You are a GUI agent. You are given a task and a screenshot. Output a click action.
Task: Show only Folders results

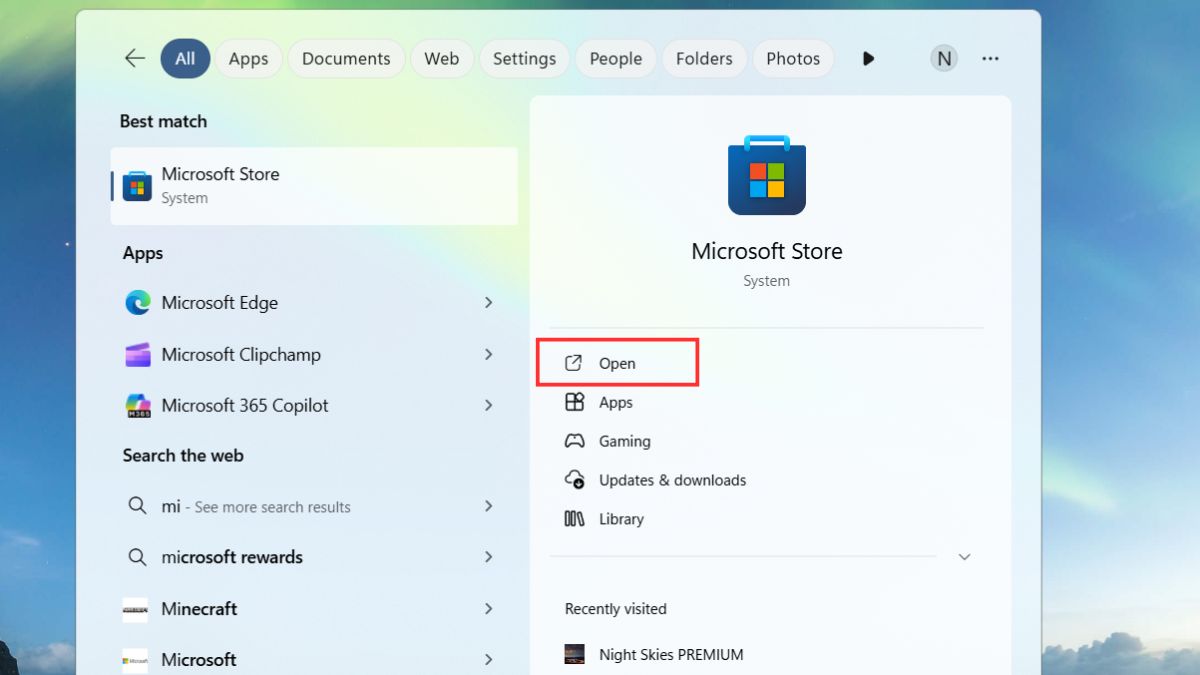coord(704,59)
